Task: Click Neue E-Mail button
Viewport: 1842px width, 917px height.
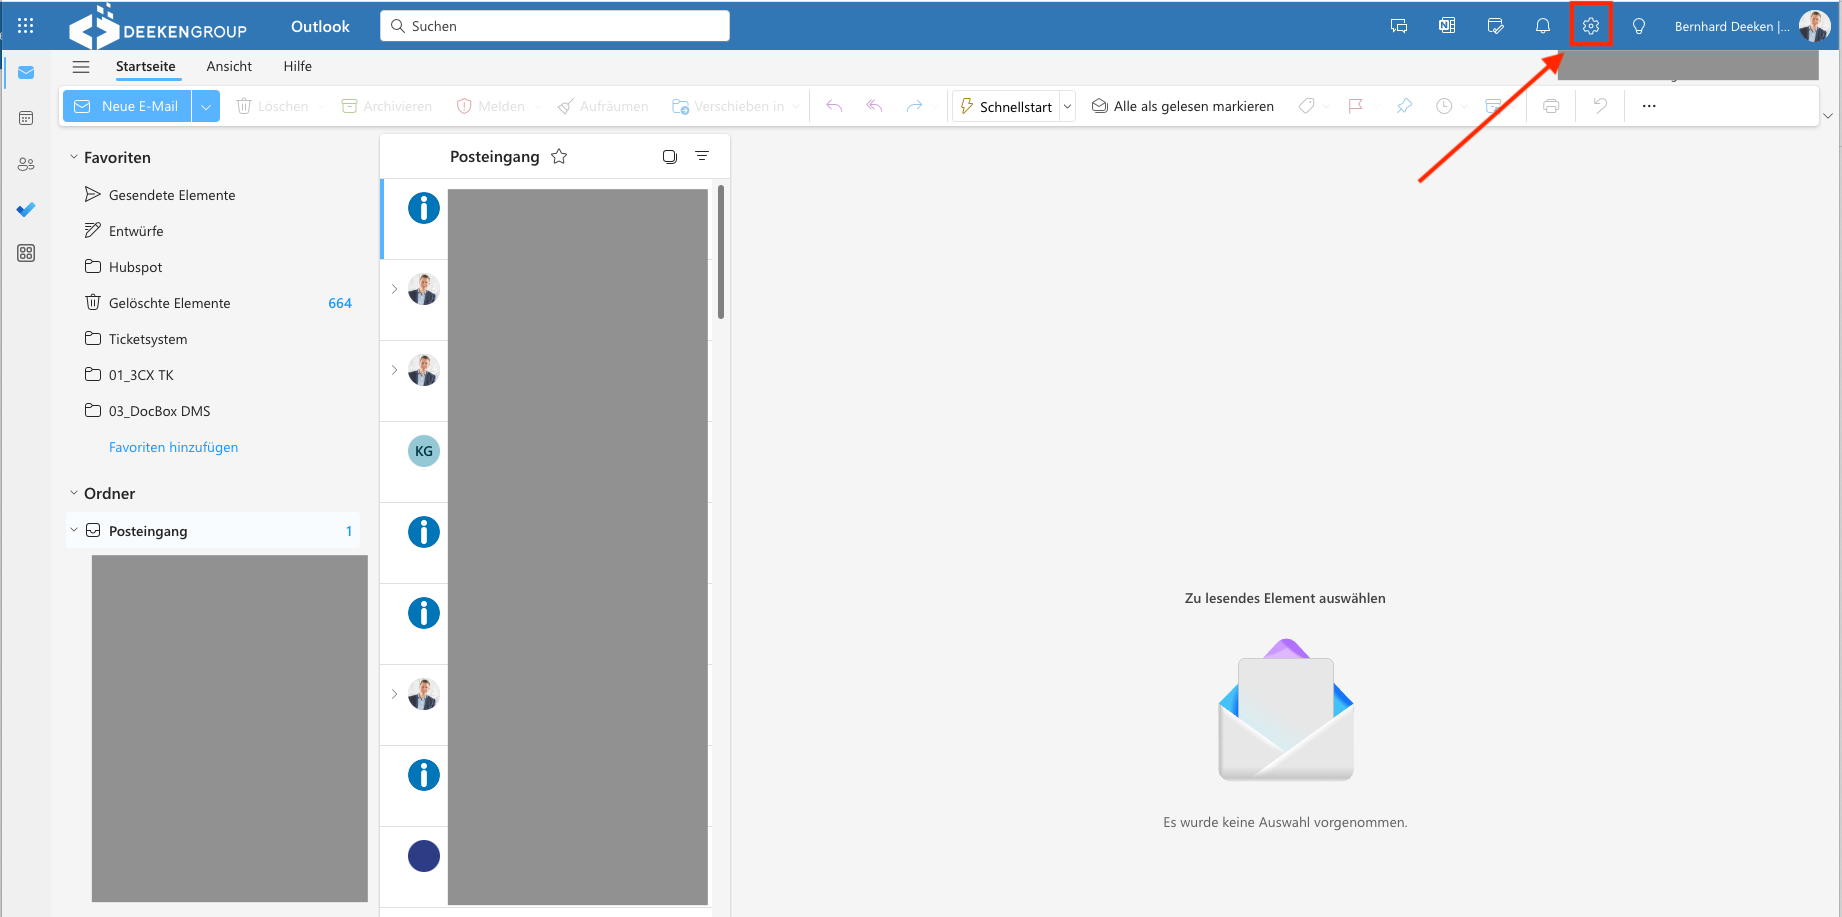Action: tap(127, 106)
